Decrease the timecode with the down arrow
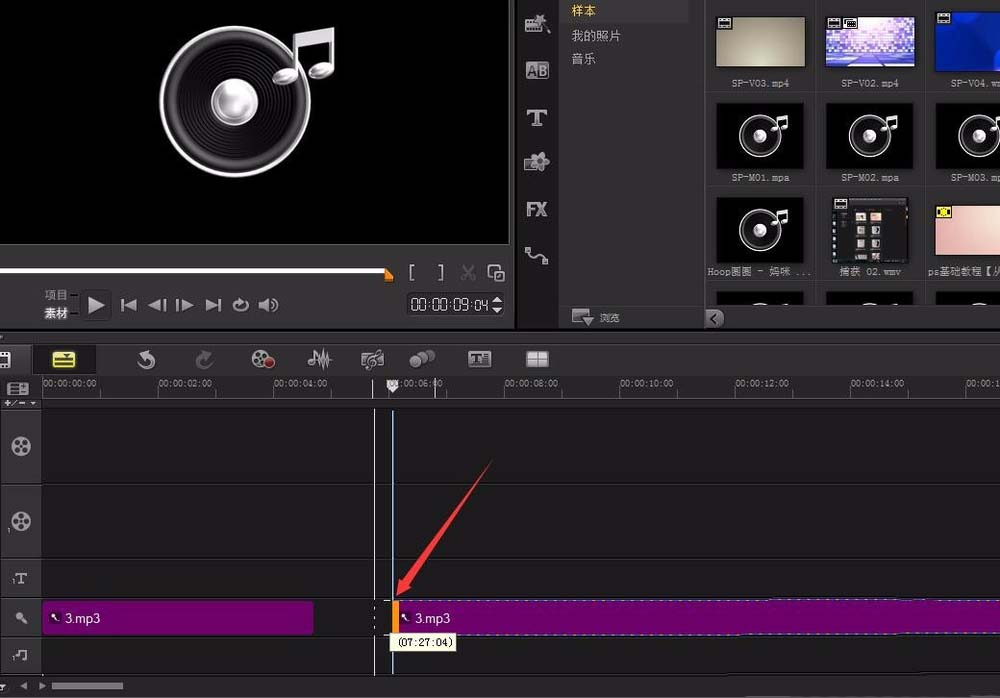Viewport: 1000px width, 698px height. tap(497, 310)
